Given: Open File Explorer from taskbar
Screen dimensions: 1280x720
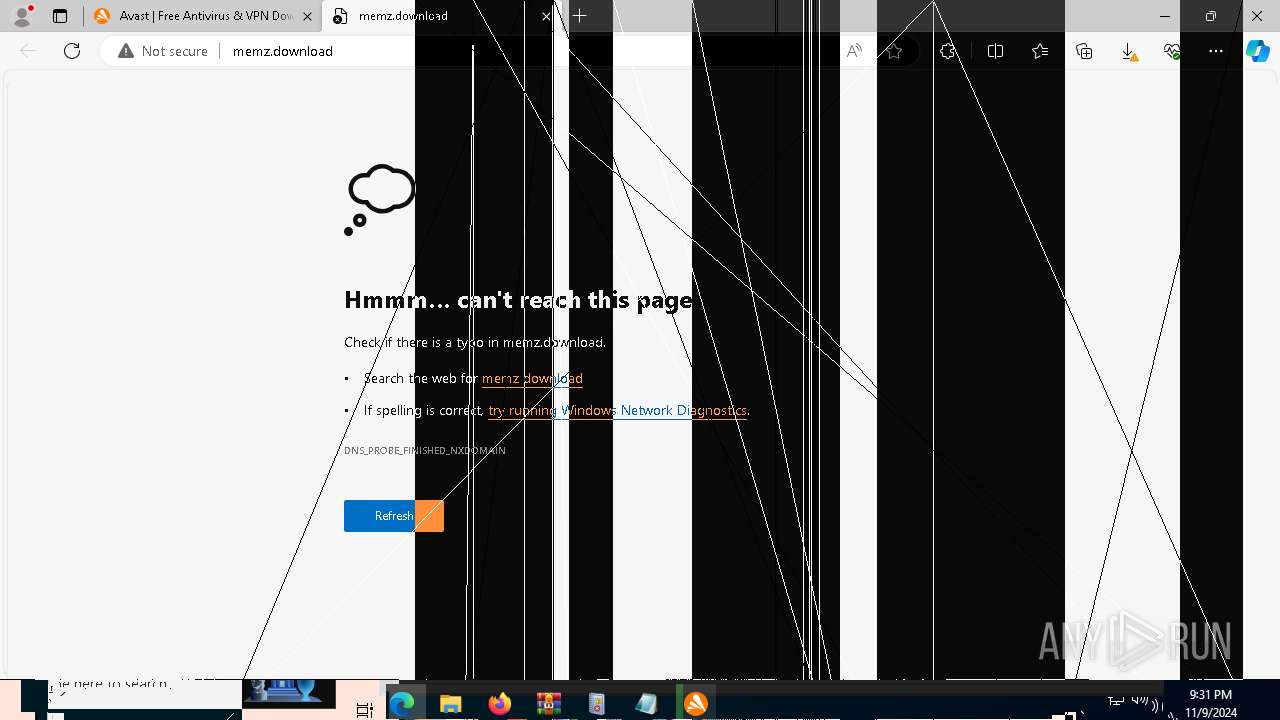Looking at the screenshot, I should pyautogui.click(x=450, y=704).
